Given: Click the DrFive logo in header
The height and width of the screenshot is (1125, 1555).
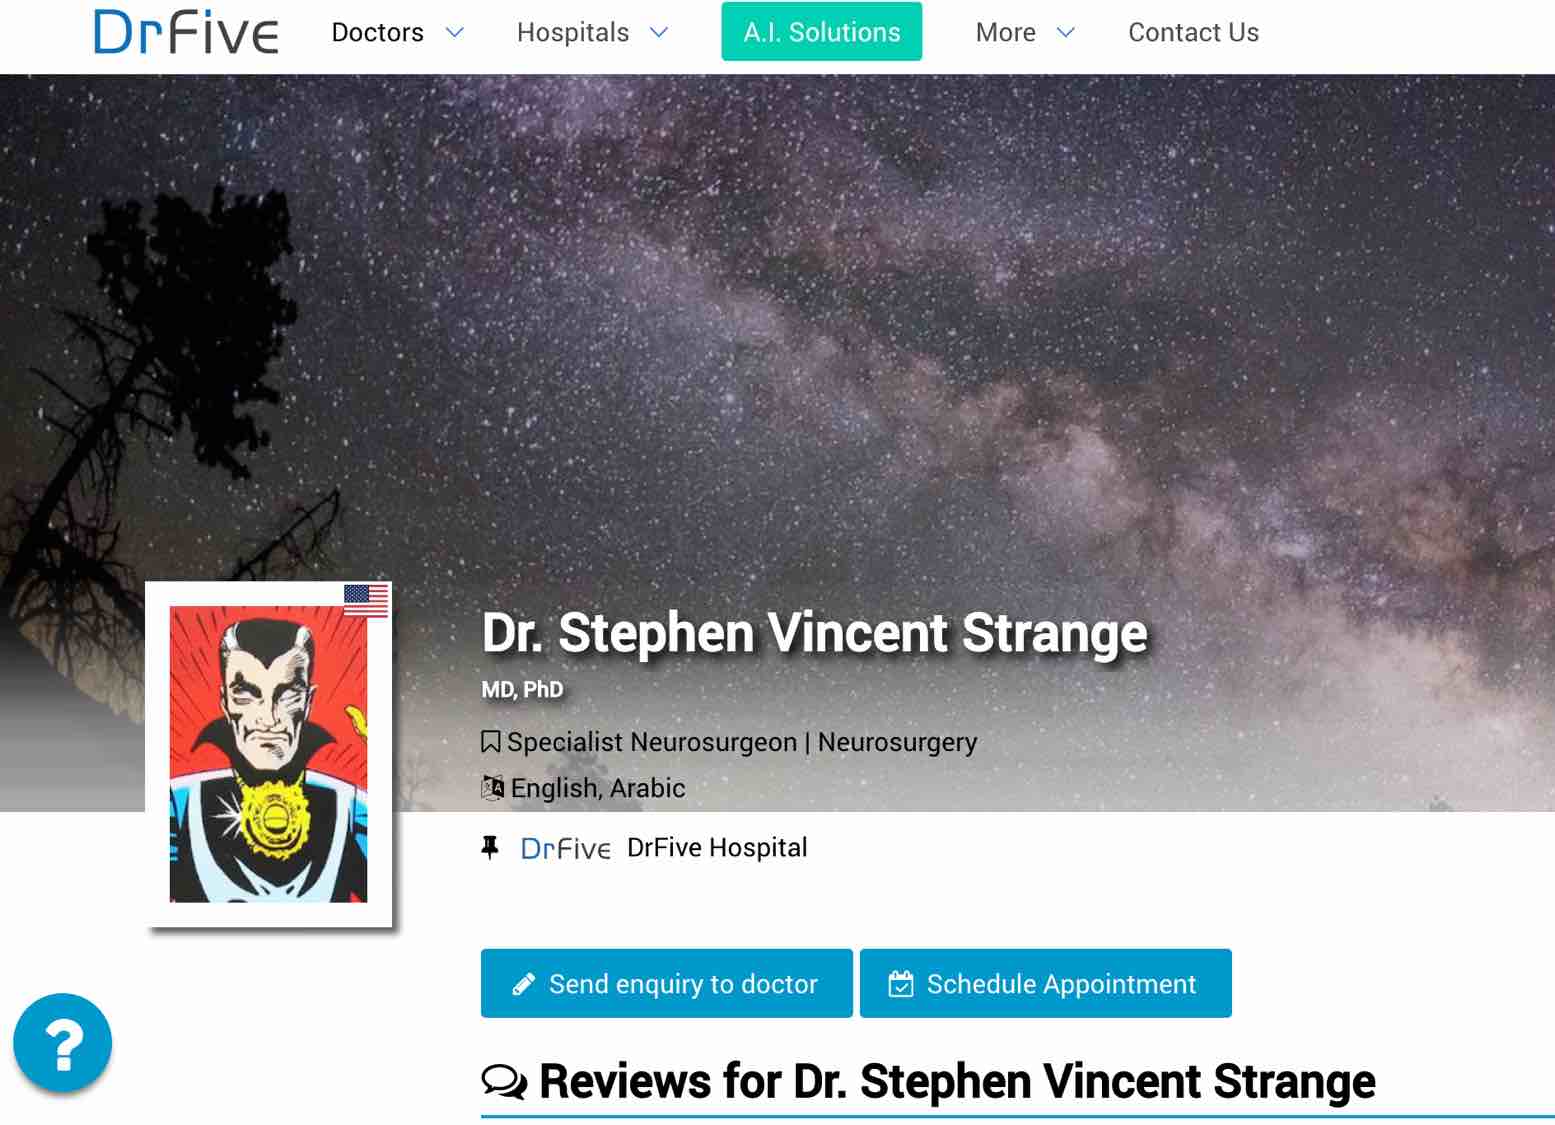Looking at the screenshot, I should [x=186, y=32].
